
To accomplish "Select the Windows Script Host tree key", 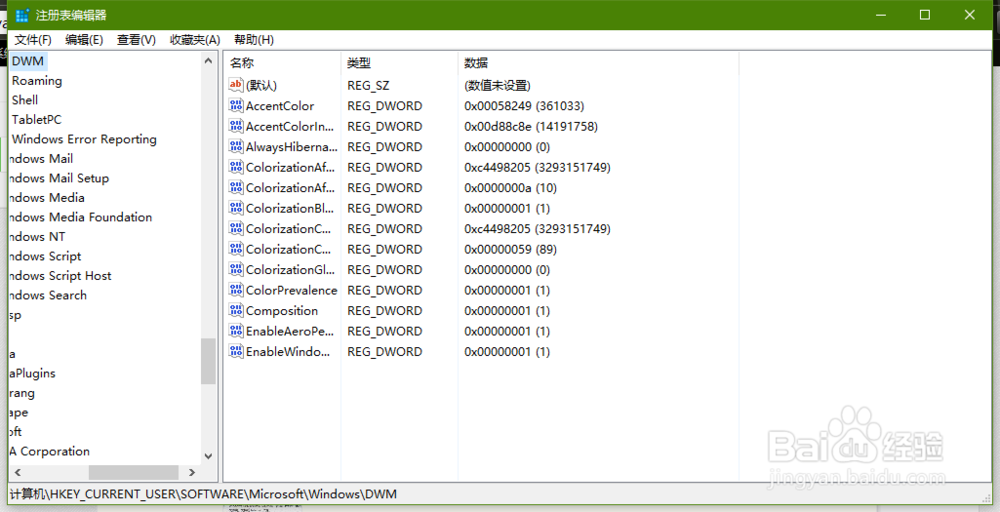I will coord(61,276).
